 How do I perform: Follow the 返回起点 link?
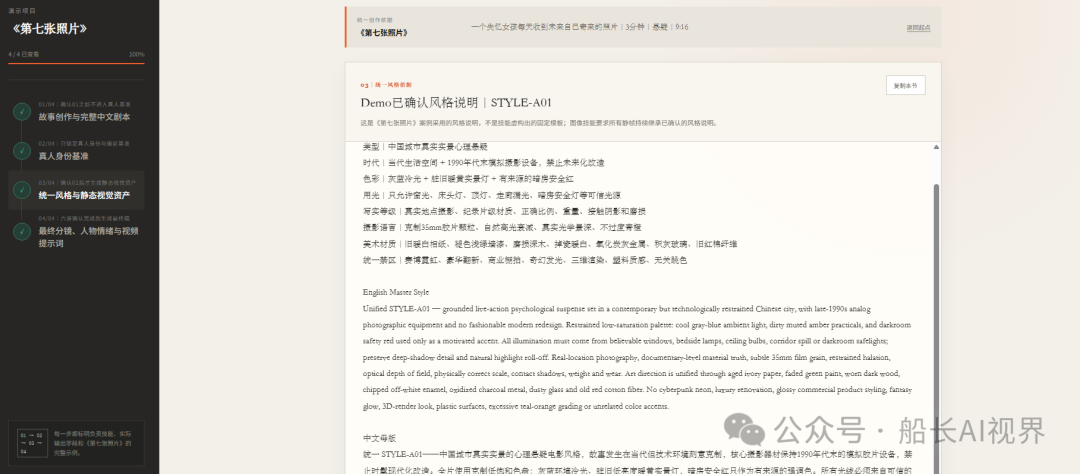pos(918,28)
